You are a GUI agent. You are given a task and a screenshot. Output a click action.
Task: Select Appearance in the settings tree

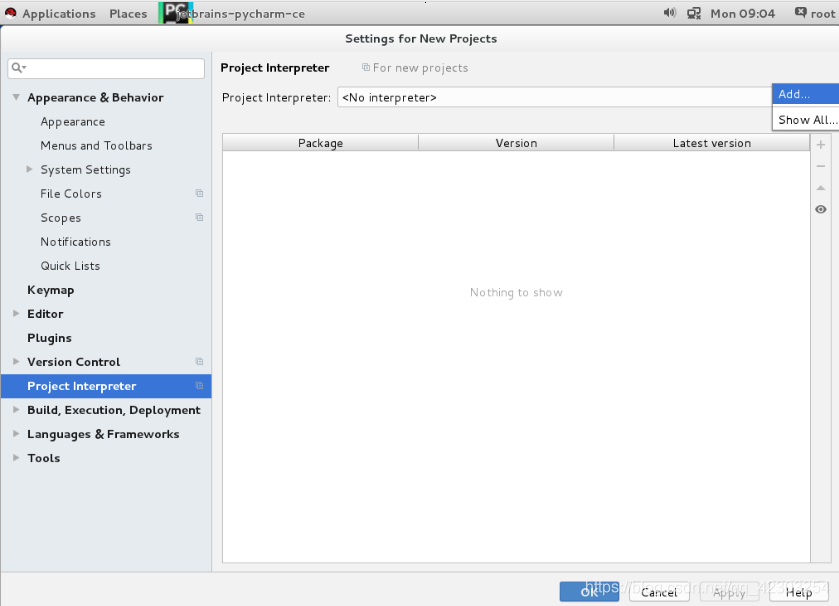73,122
